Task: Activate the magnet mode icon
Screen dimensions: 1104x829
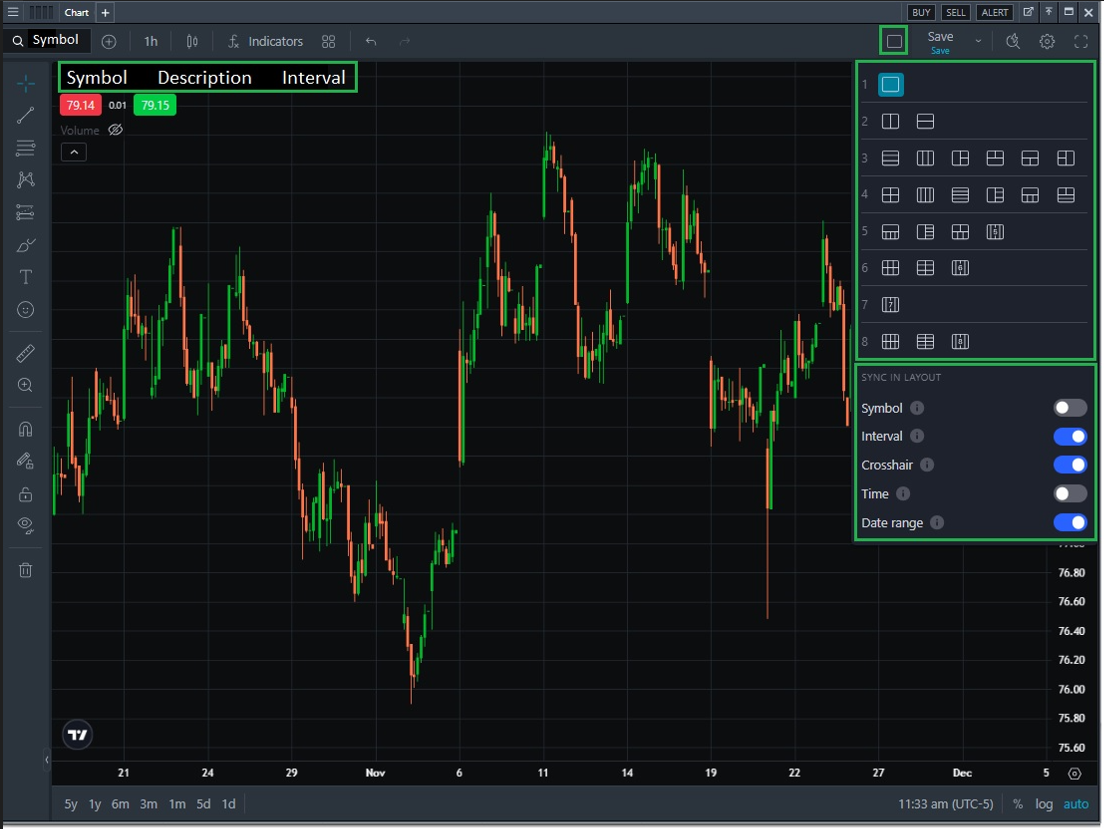Action: (26, 429)
